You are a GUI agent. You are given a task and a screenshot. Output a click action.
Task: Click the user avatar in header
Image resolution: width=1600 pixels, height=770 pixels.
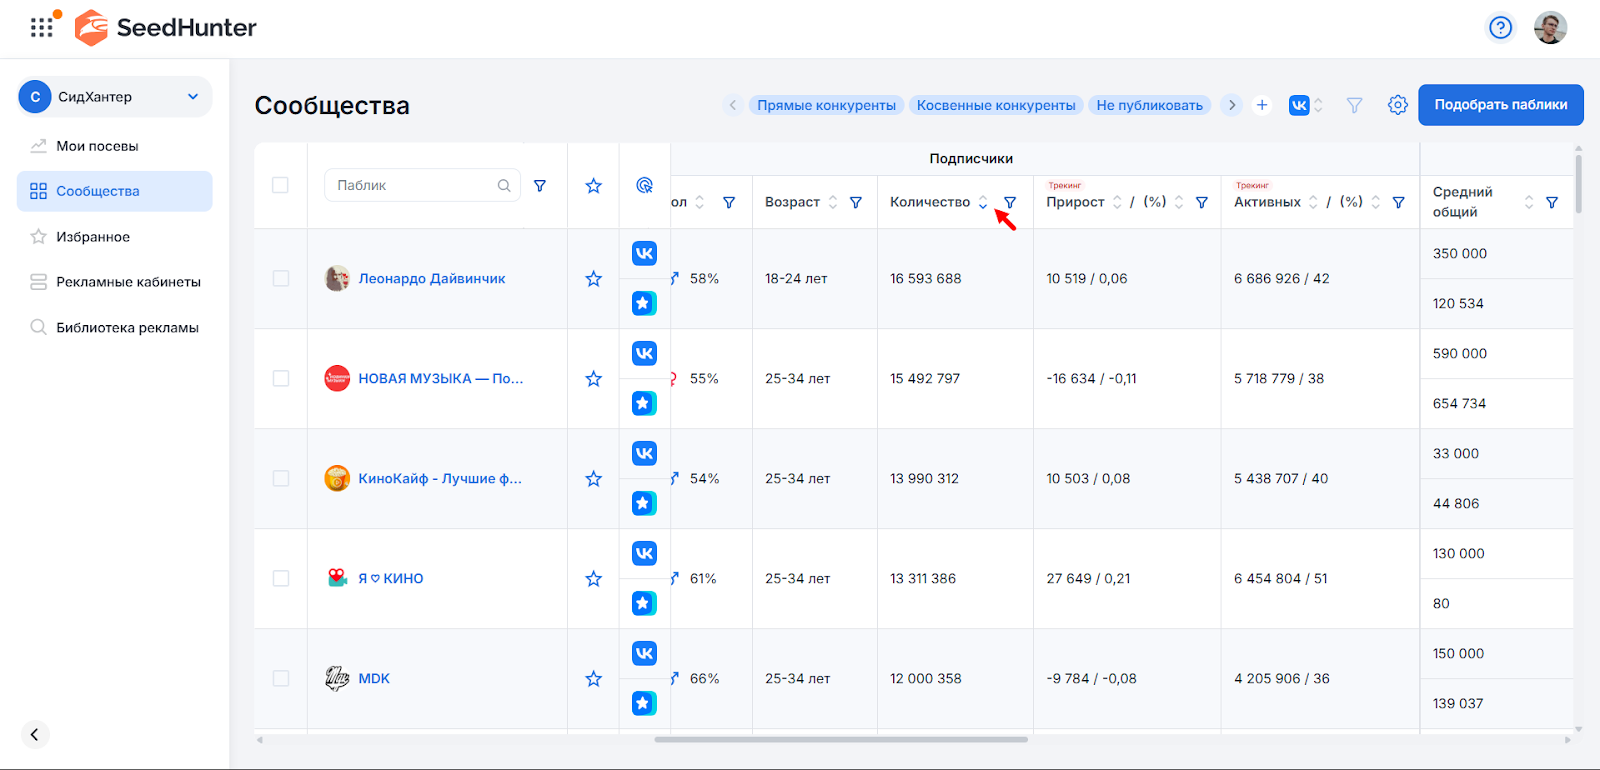point(1550,28)
